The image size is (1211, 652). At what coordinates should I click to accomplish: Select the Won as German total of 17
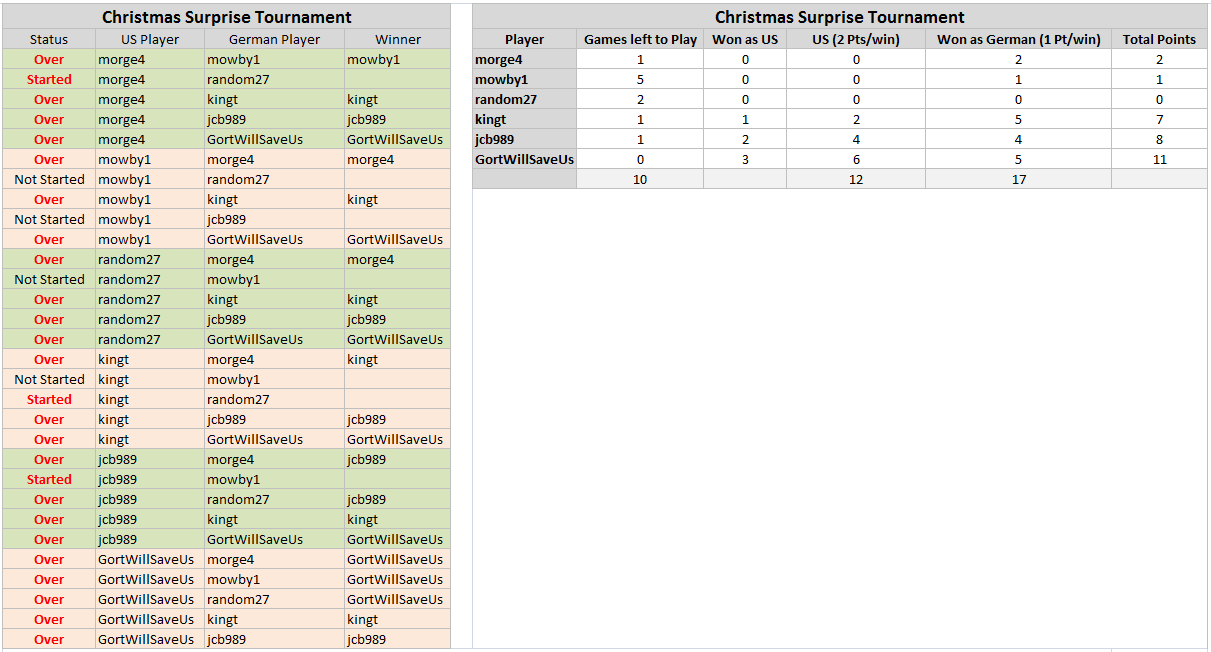pos(1018,179)
